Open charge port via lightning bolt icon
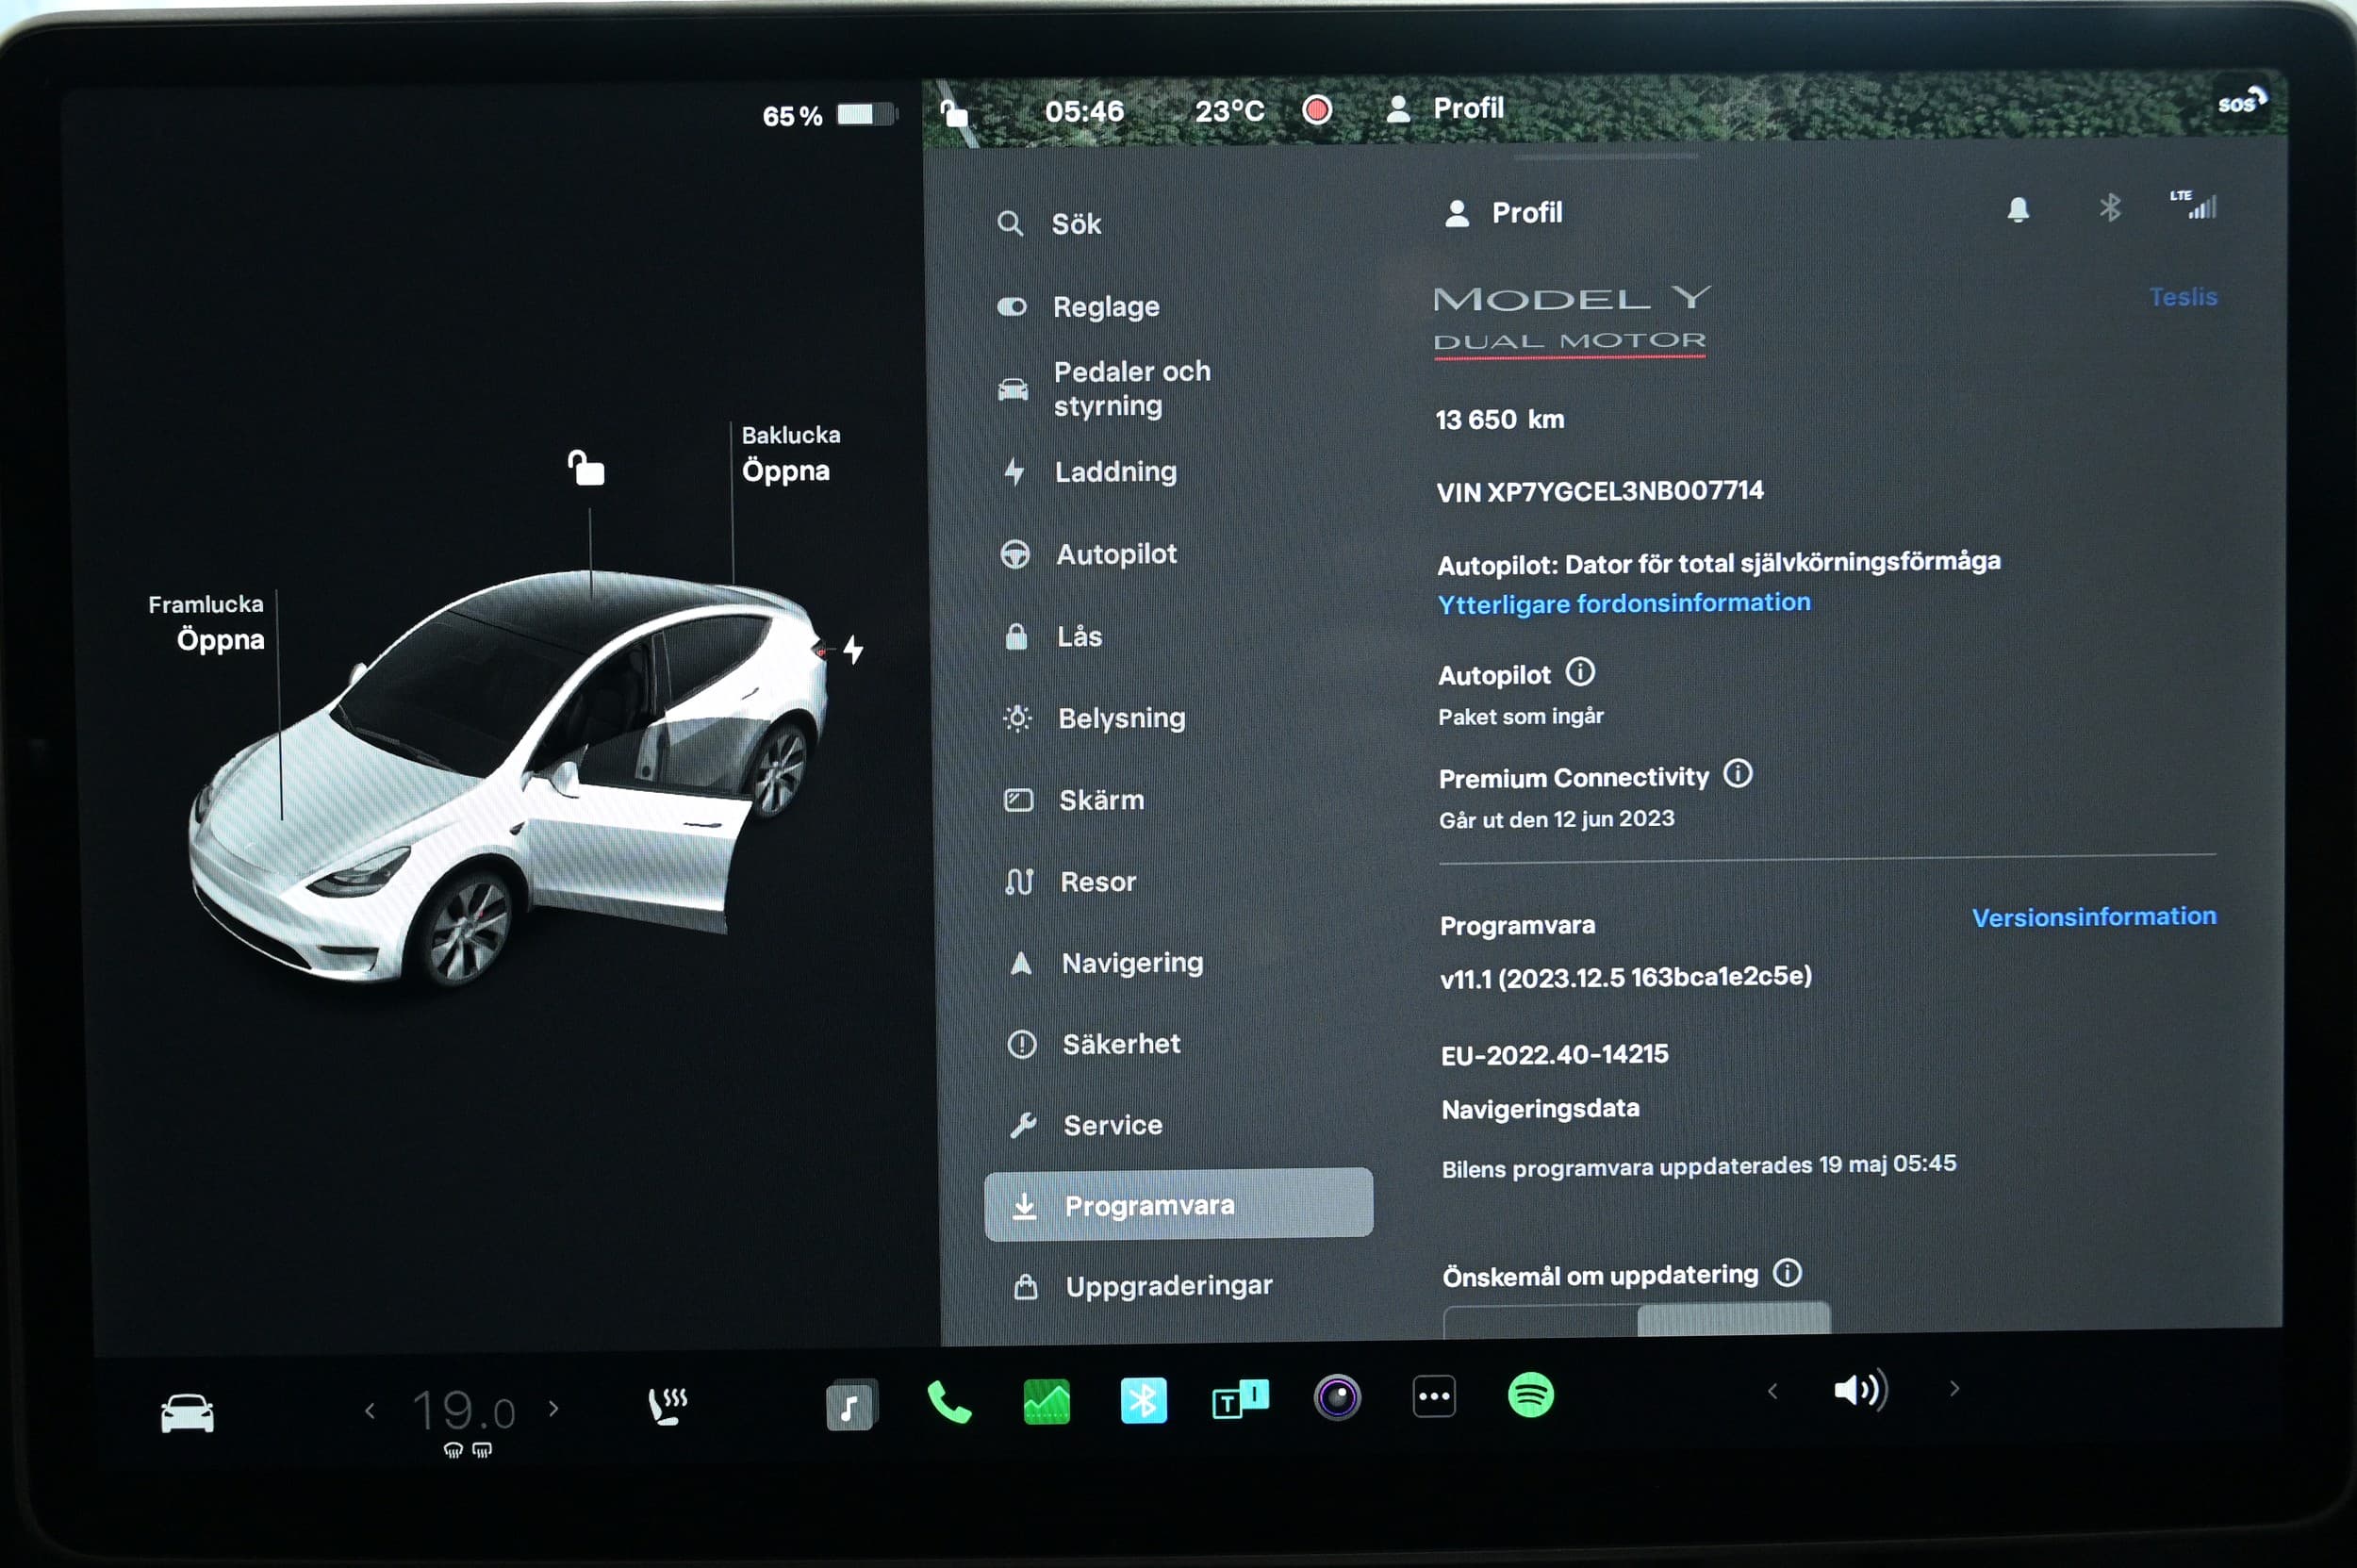The height and width of the screenshot is (1568, 2357). 853,650
